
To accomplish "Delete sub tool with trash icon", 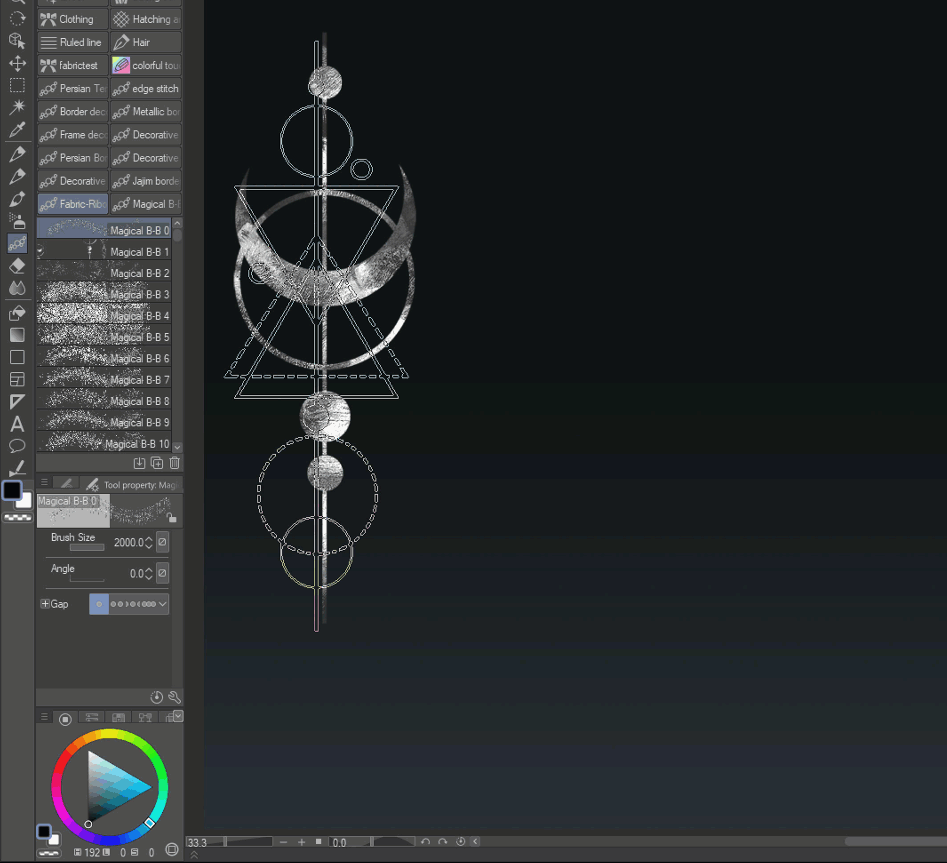I will click(x=175, y=463).
